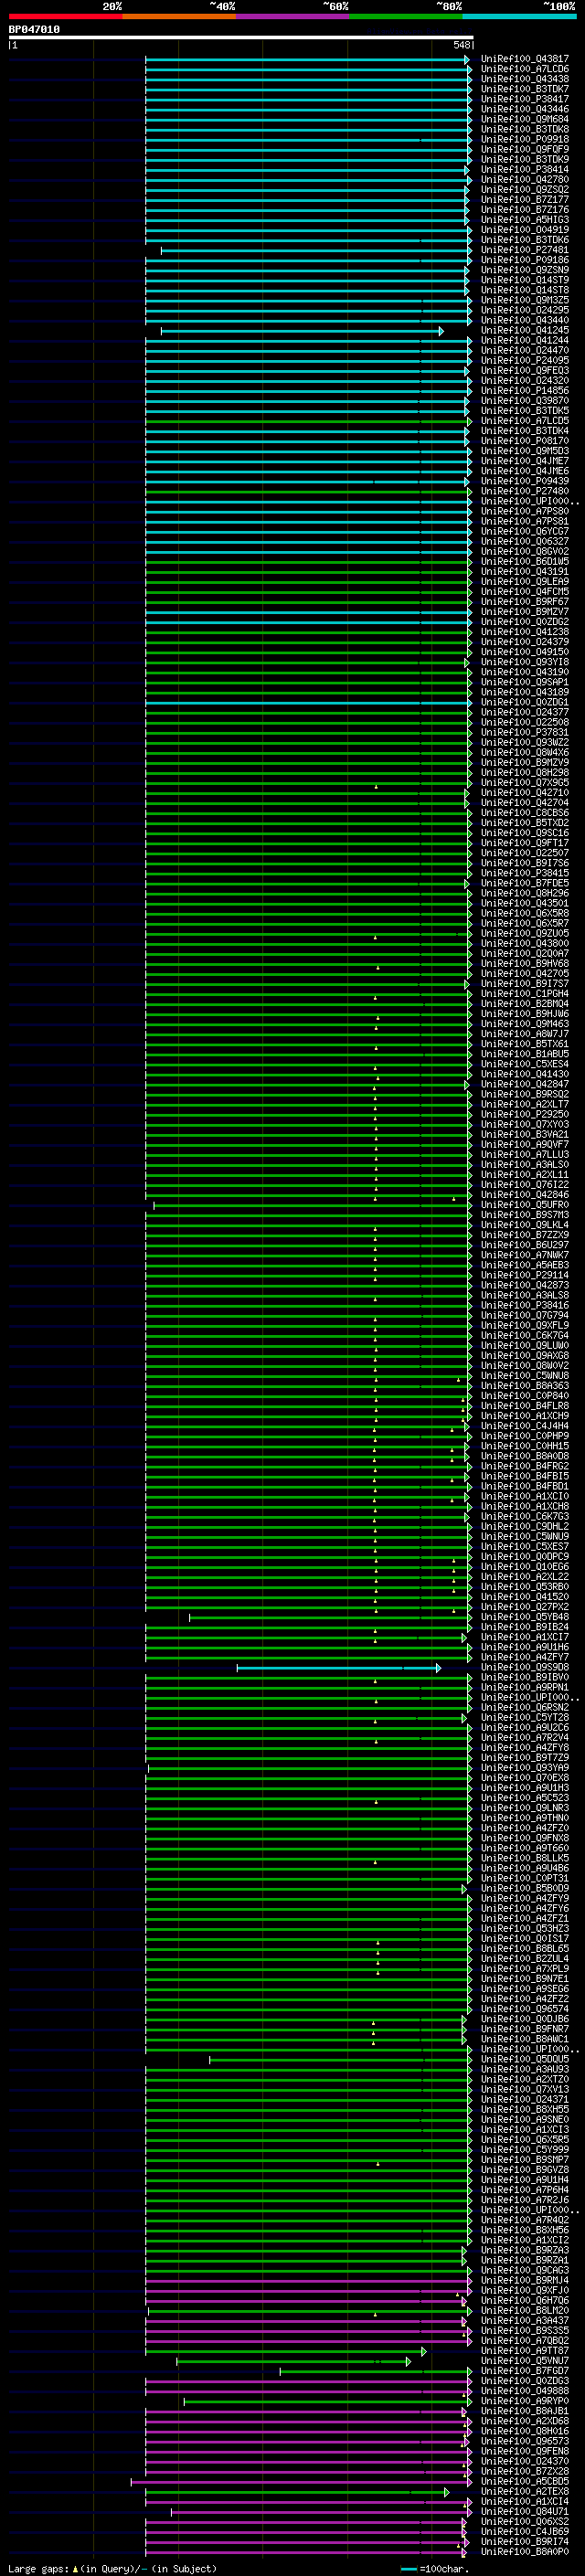Open hit UniRef100_Q43817
This screenshot has height=2576, width=585.
524,59
